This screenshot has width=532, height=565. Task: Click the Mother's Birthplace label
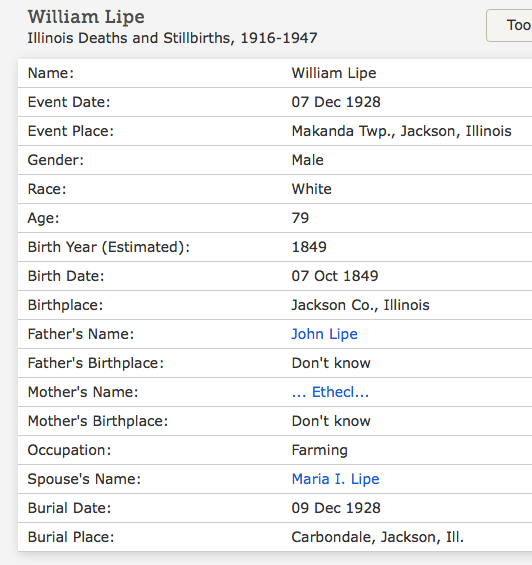98,421
